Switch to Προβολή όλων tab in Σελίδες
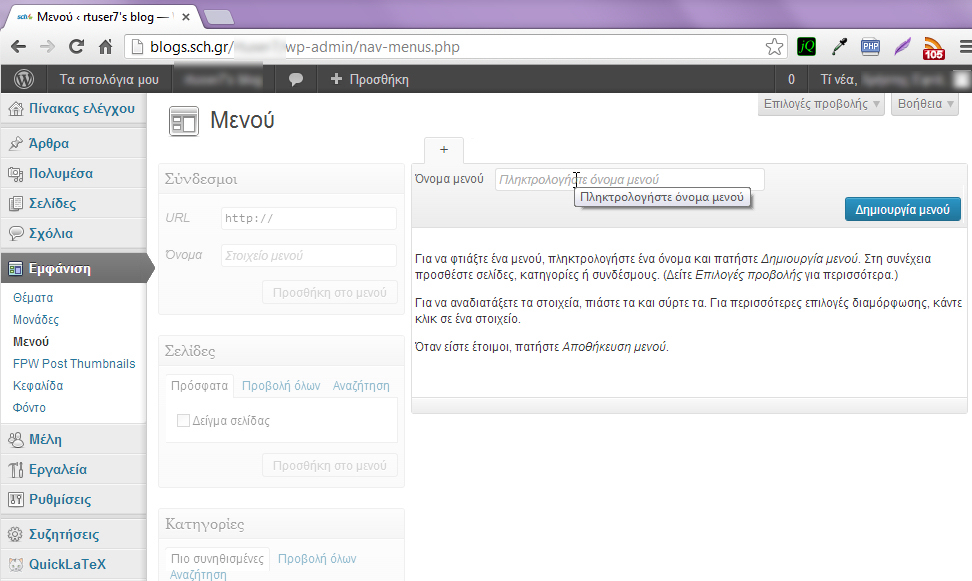972x581 pixels. coord(281,385)
